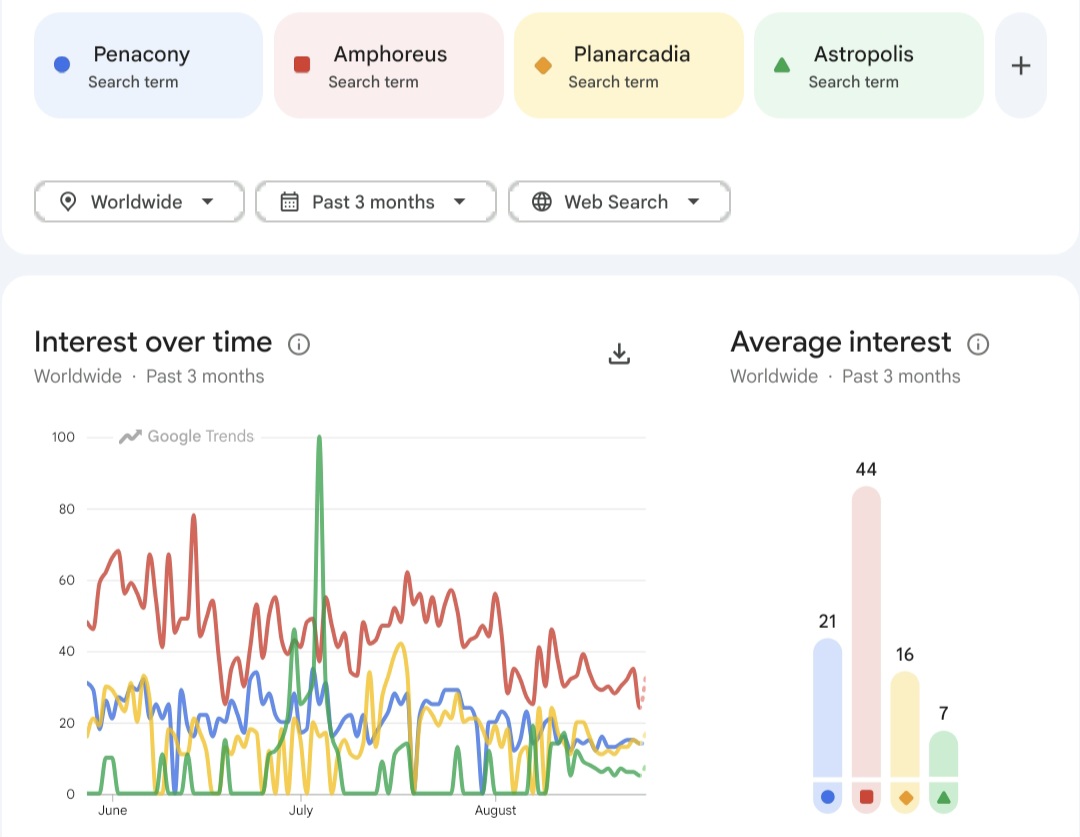Viewport: 1080px width, 837px height.
Task: Select the Amphoreus search term chip
Action: pyautogui.click(x=388, y=65)
